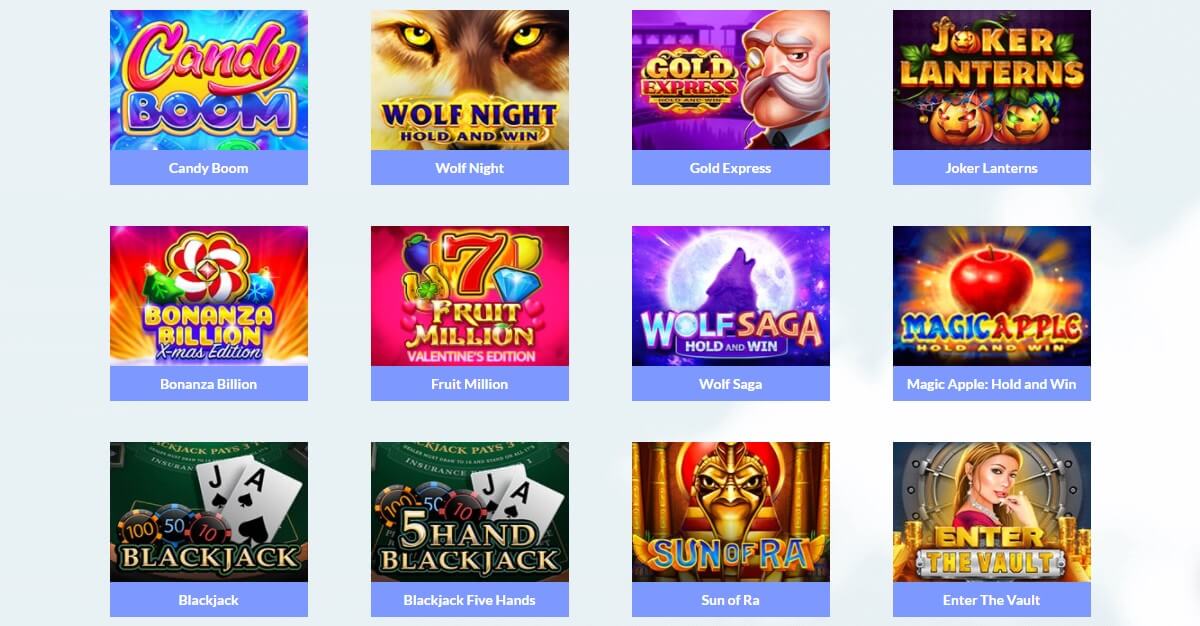Launch Wolf Night Hold and Win artwork
The height and width of the screenshot is (626, 1200).
470,80
